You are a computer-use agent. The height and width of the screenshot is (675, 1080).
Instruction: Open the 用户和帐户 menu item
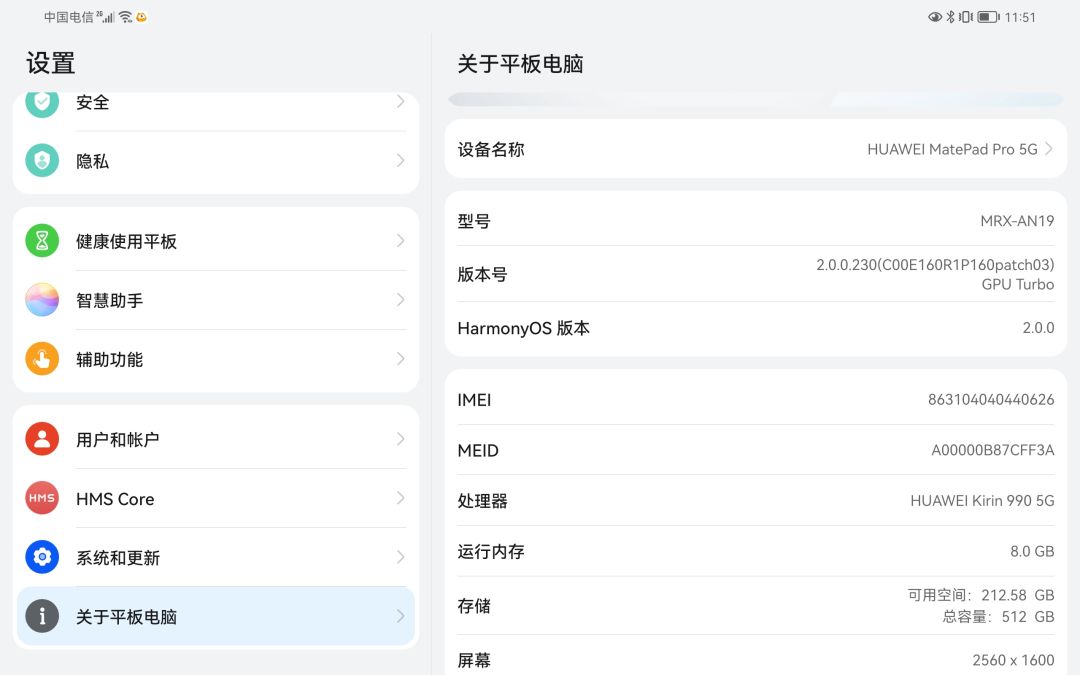(216, 439)
